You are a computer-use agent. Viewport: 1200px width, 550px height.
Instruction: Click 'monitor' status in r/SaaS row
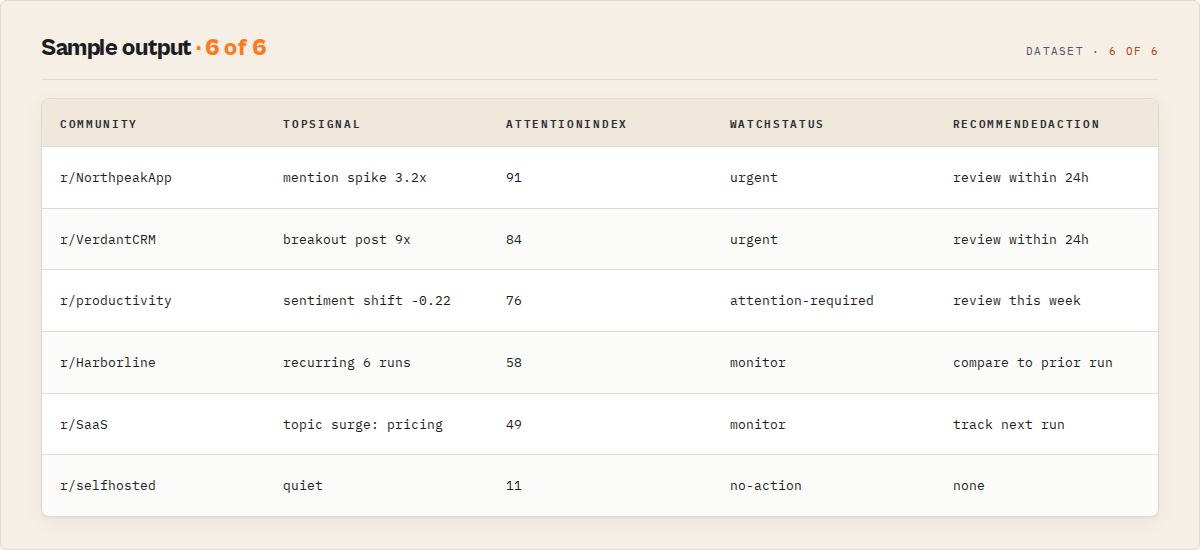click(758, 425)
